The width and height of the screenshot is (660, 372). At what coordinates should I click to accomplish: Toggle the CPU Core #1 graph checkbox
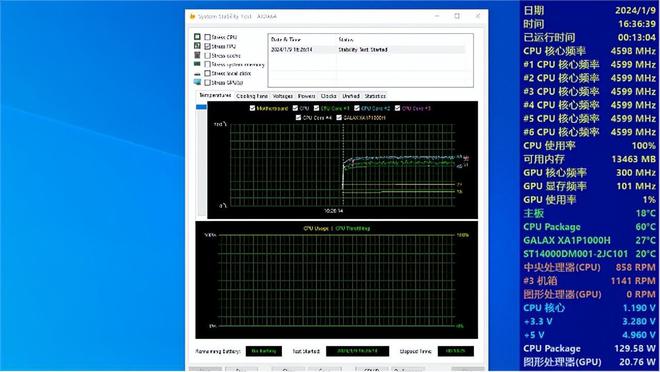click(317, 108)
